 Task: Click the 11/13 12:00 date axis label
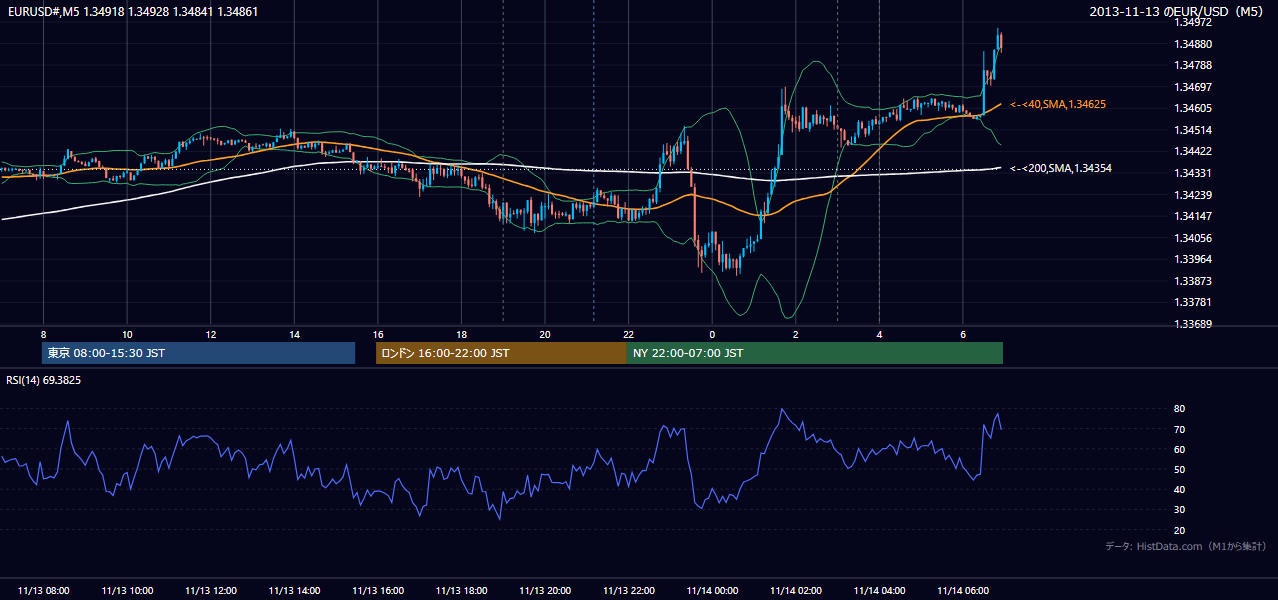211,591
